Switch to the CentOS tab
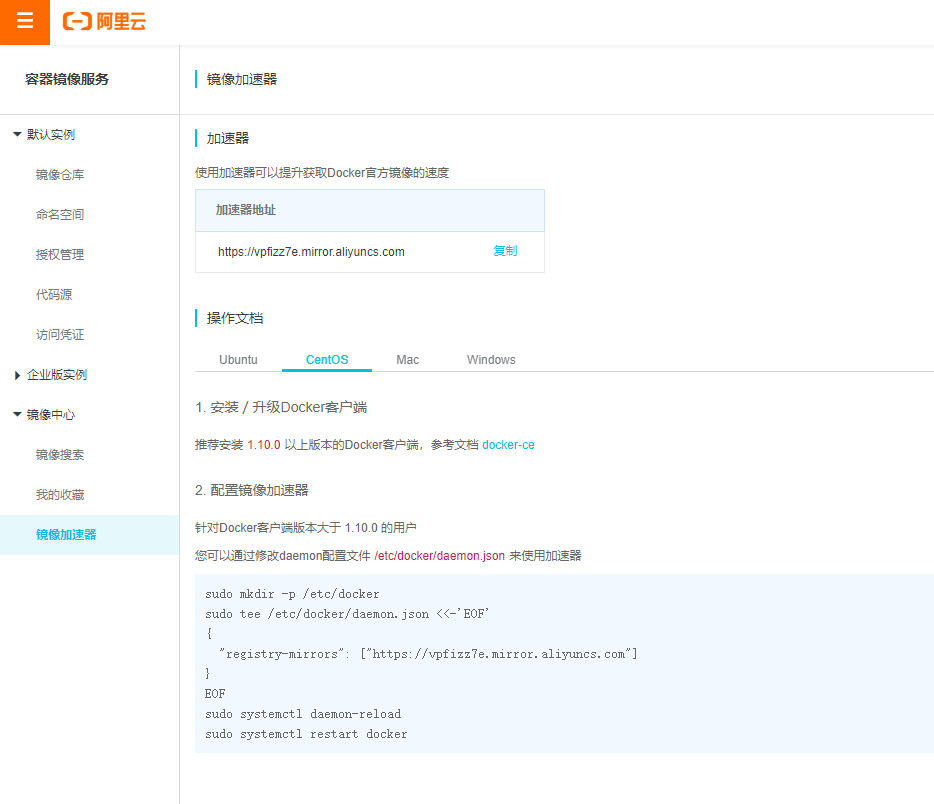 coord(327,360)
